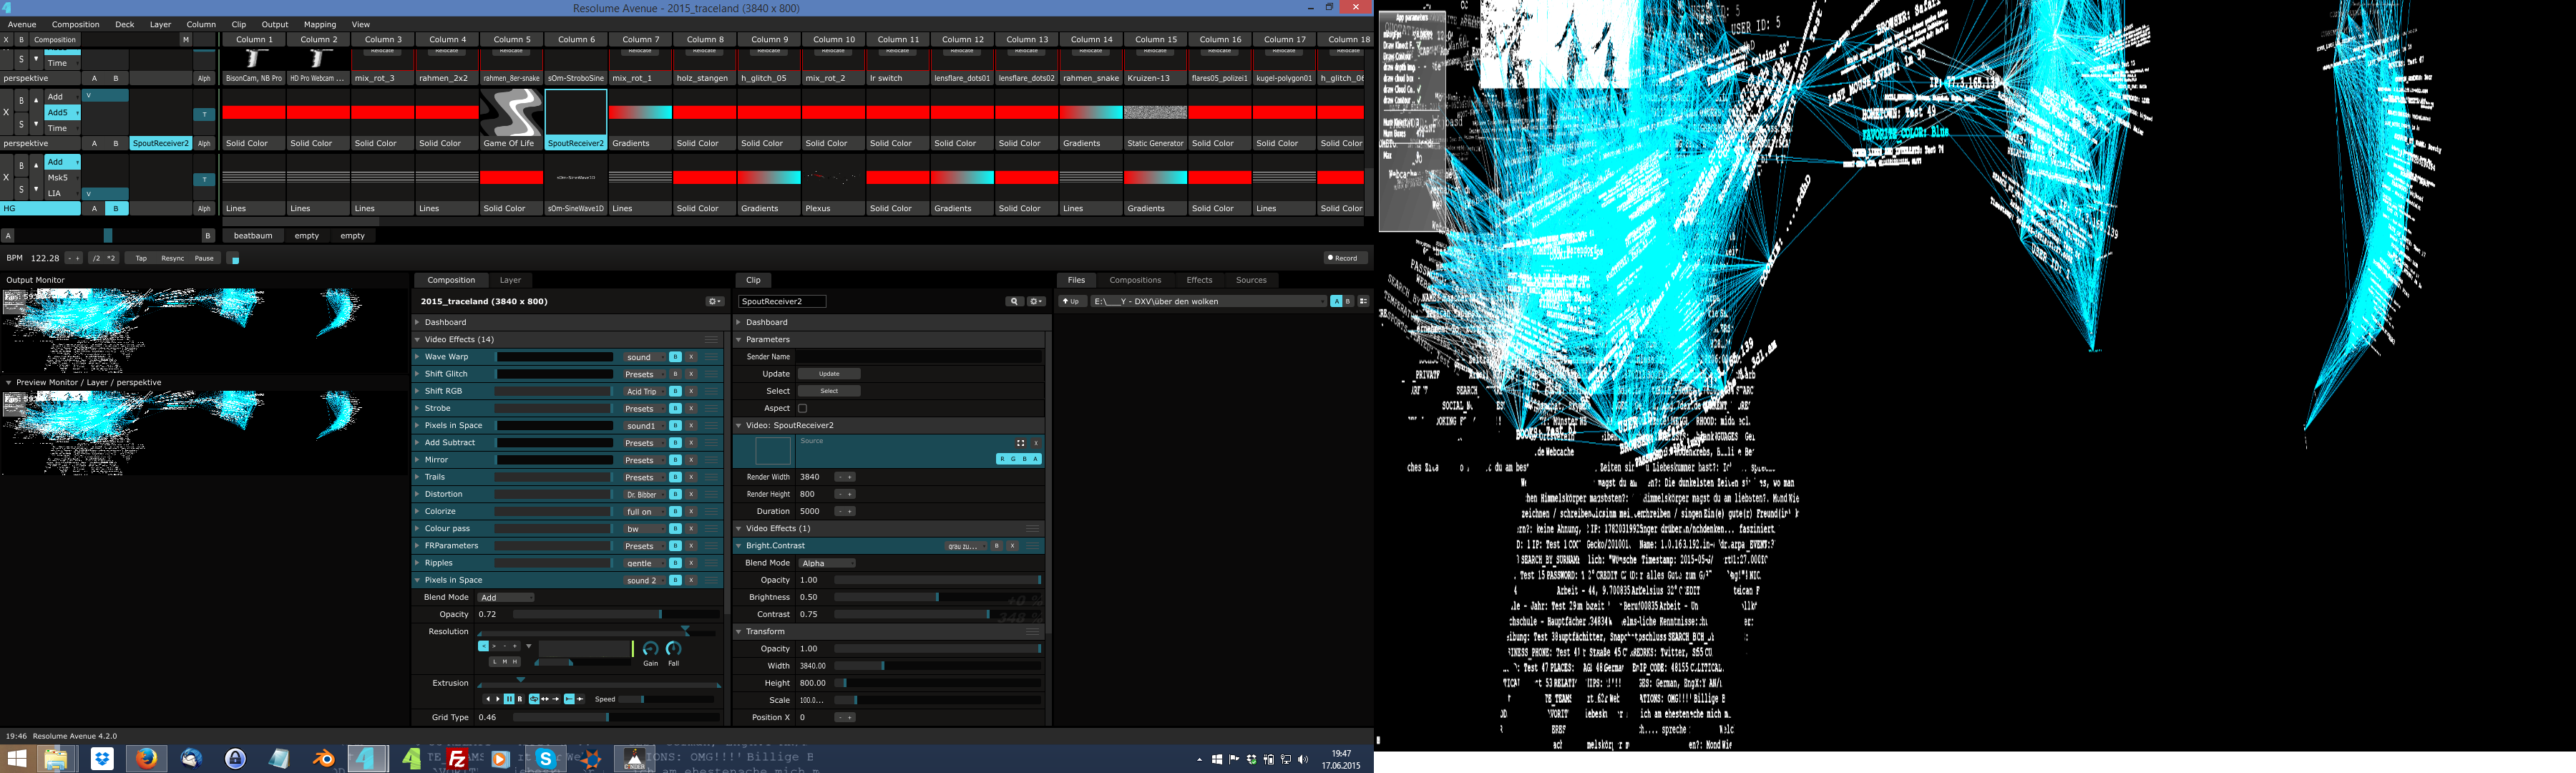The width and height of the screenshot is (2576, 773).
Task: Turn the Gain knob in Resolution
Action: pyautogui.click(x=650, y=649)
